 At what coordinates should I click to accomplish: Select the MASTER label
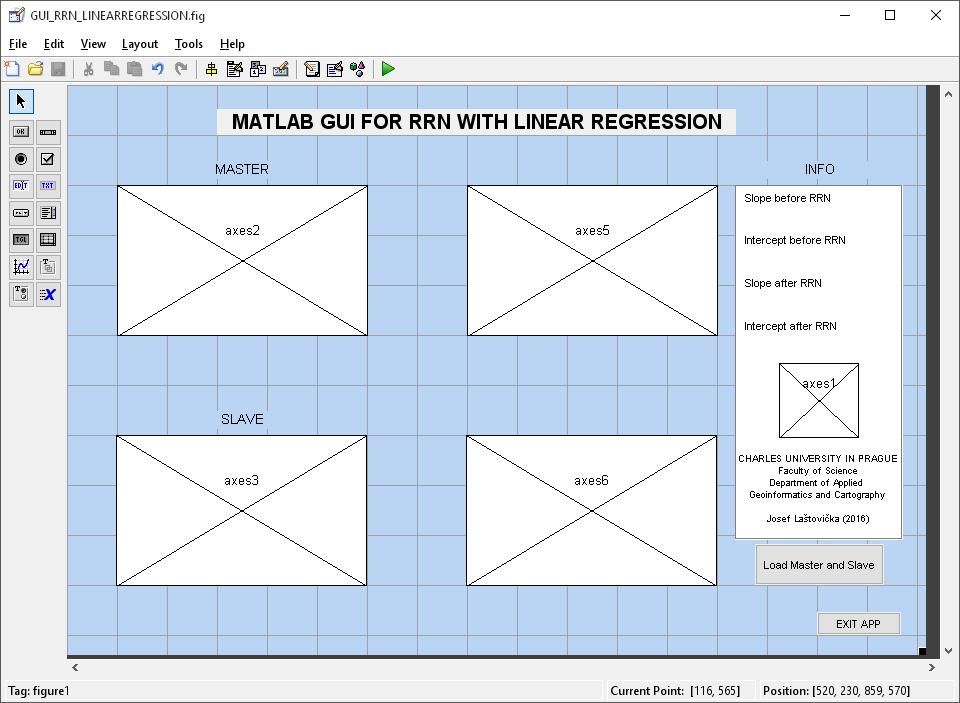tap(242, 169)
